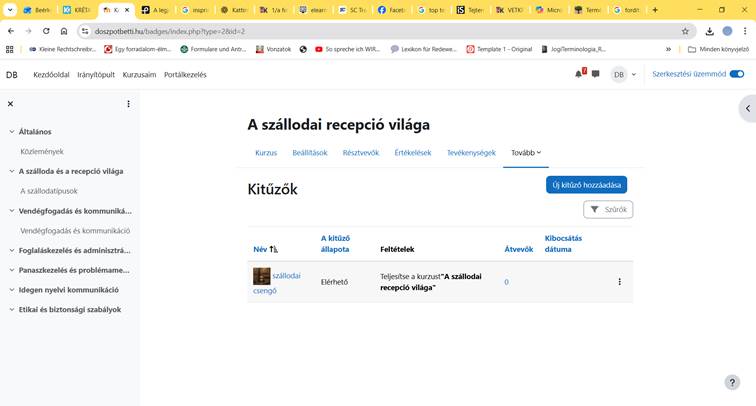Open the DB user menu dropdown
The image size is (756, 406).
click(x=624, y=74)
